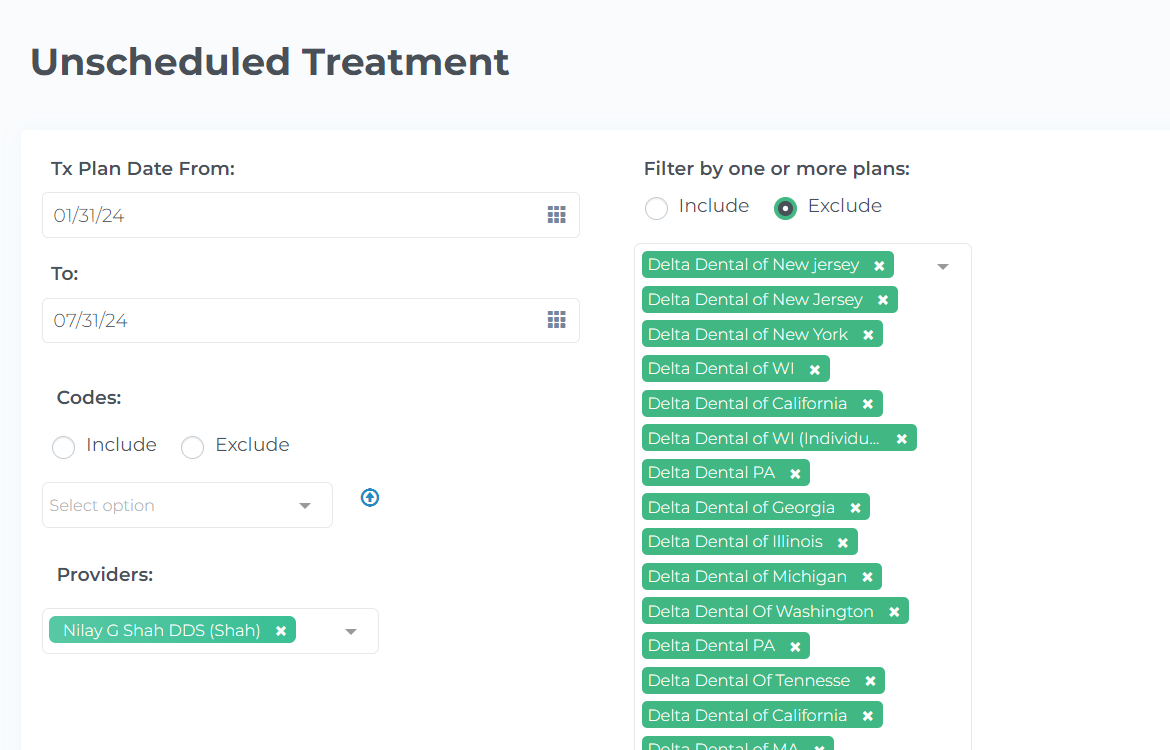
Task: Open the Codes Select option dropdown
Action: (x=187, y=505)
